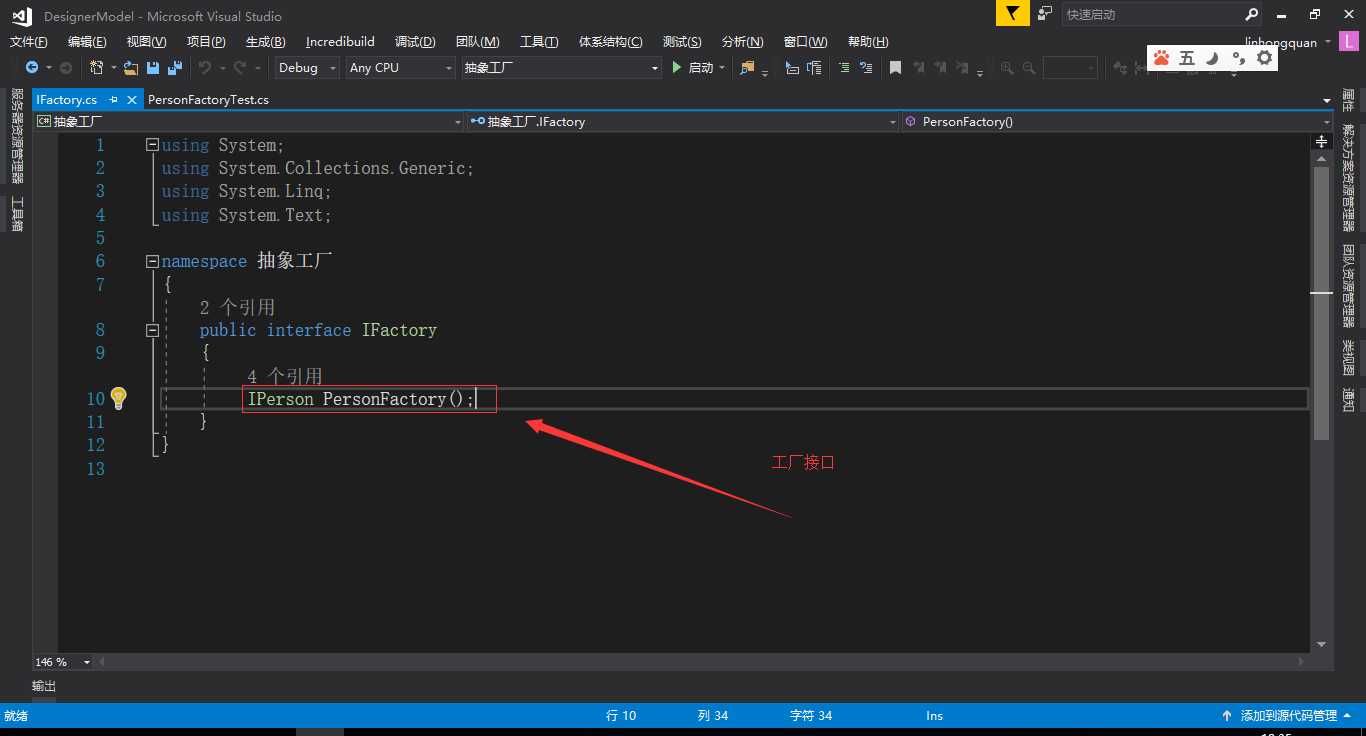Click the split editor icon above scrollbar
Viewport: 1366px width, 736px height.
point(1321,142)
